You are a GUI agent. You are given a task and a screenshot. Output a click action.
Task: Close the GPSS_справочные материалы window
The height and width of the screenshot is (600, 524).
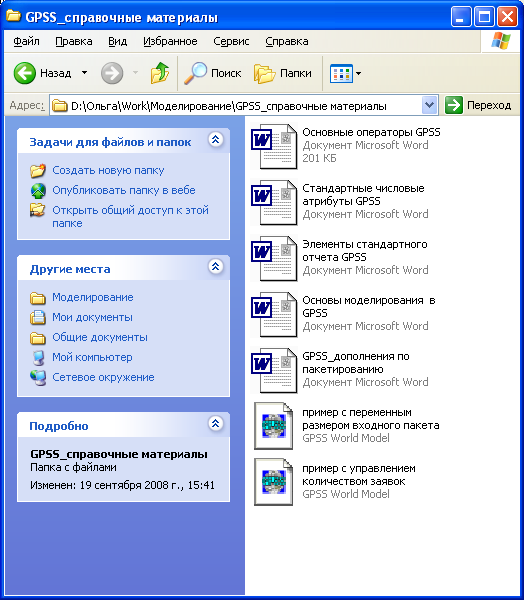coord(508,17)
